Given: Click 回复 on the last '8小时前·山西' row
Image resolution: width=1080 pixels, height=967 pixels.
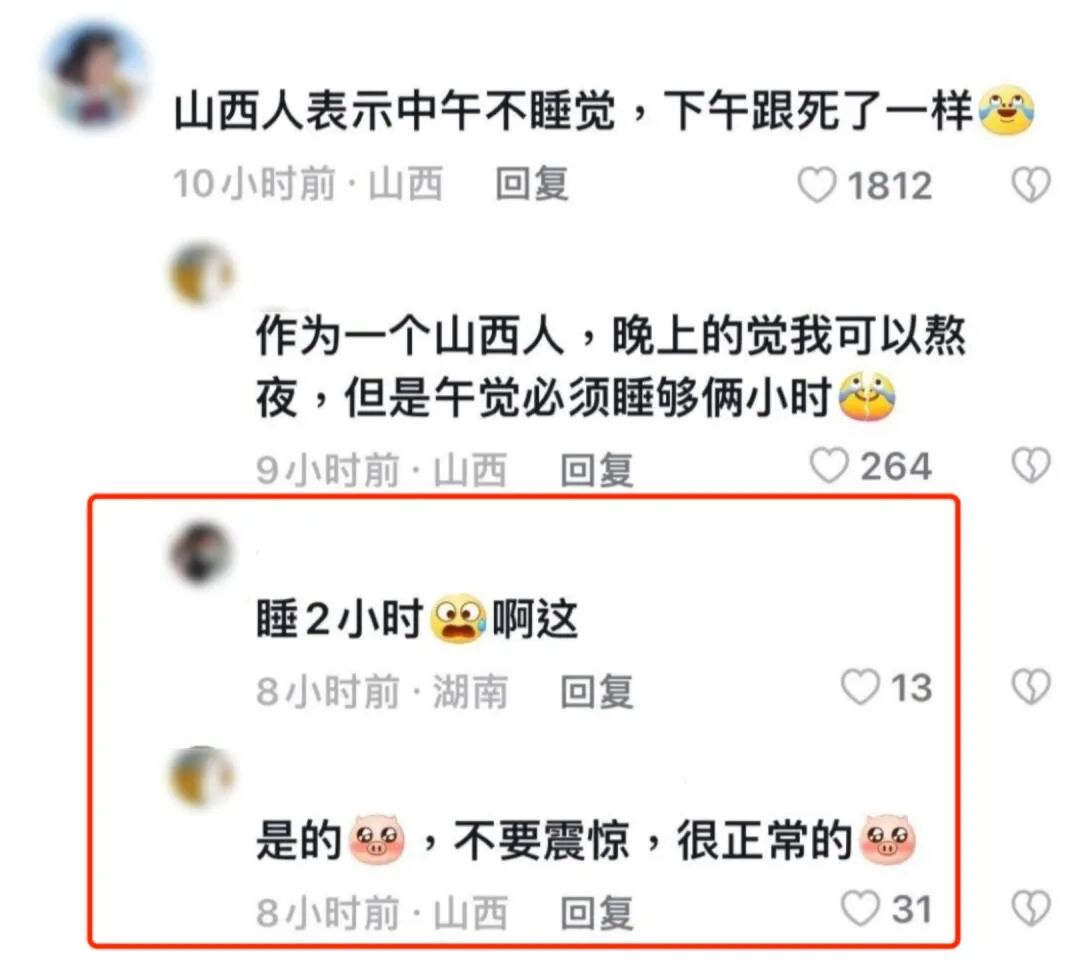Looking at the screenshot, I should coord(596,912).
